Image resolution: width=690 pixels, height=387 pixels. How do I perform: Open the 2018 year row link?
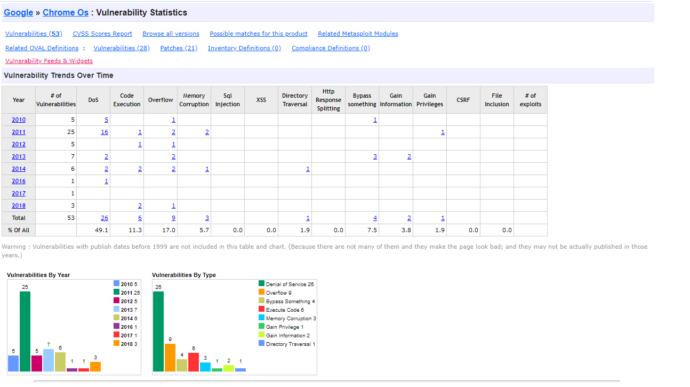18,206
